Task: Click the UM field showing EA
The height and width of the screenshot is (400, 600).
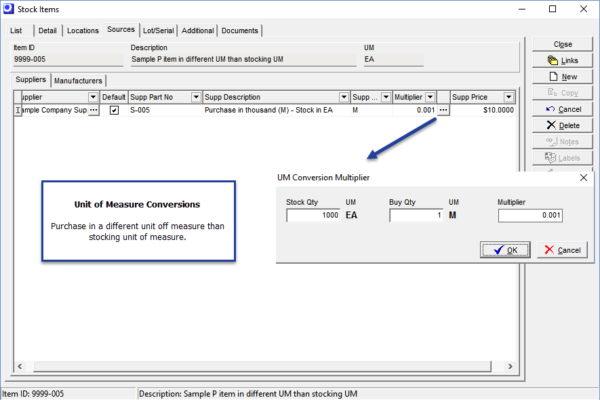Action: 393,59
